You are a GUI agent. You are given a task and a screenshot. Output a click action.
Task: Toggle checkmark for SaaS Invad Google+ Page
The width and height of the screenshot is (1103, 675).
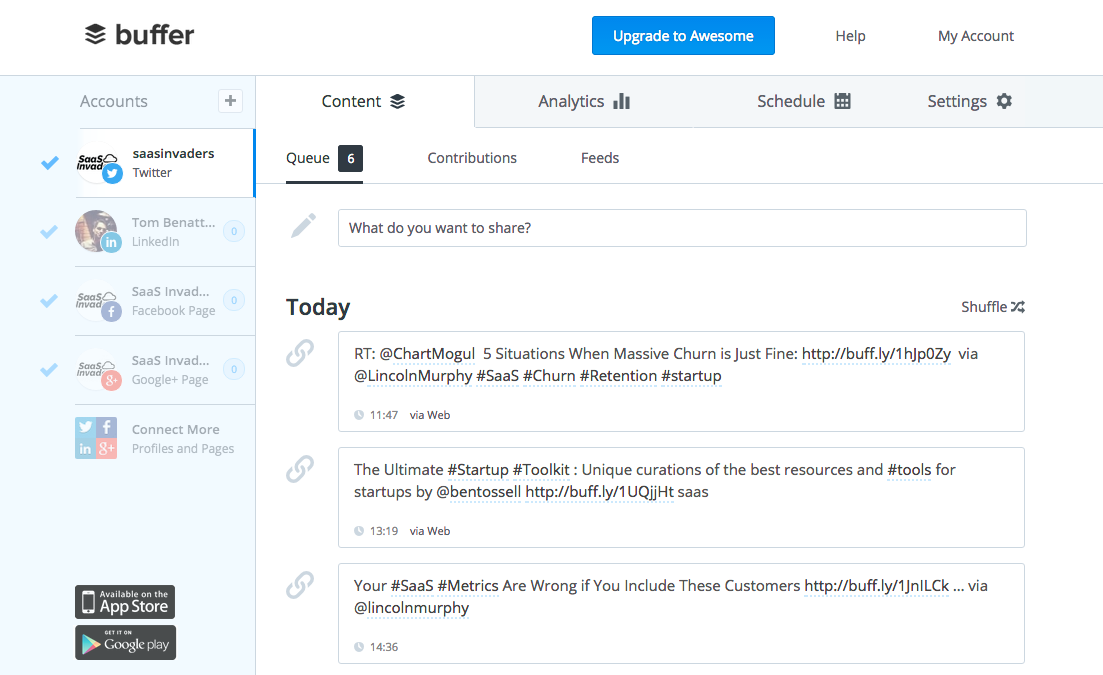click(x=49, y=370)
